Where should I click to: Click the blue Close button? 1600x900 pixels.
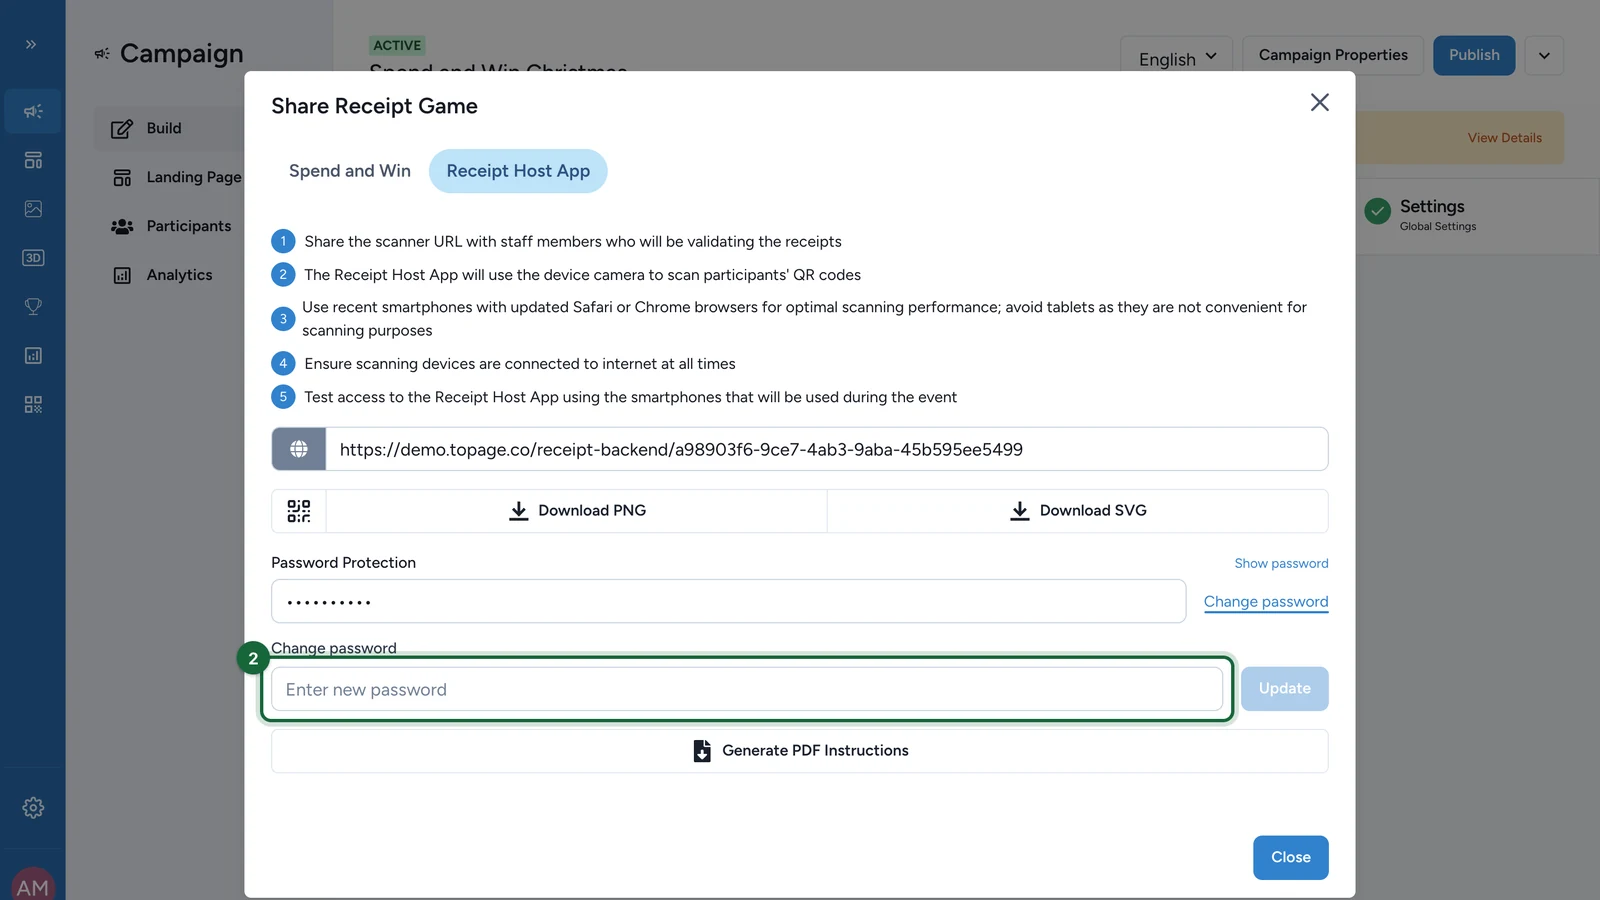(1291, 858)
